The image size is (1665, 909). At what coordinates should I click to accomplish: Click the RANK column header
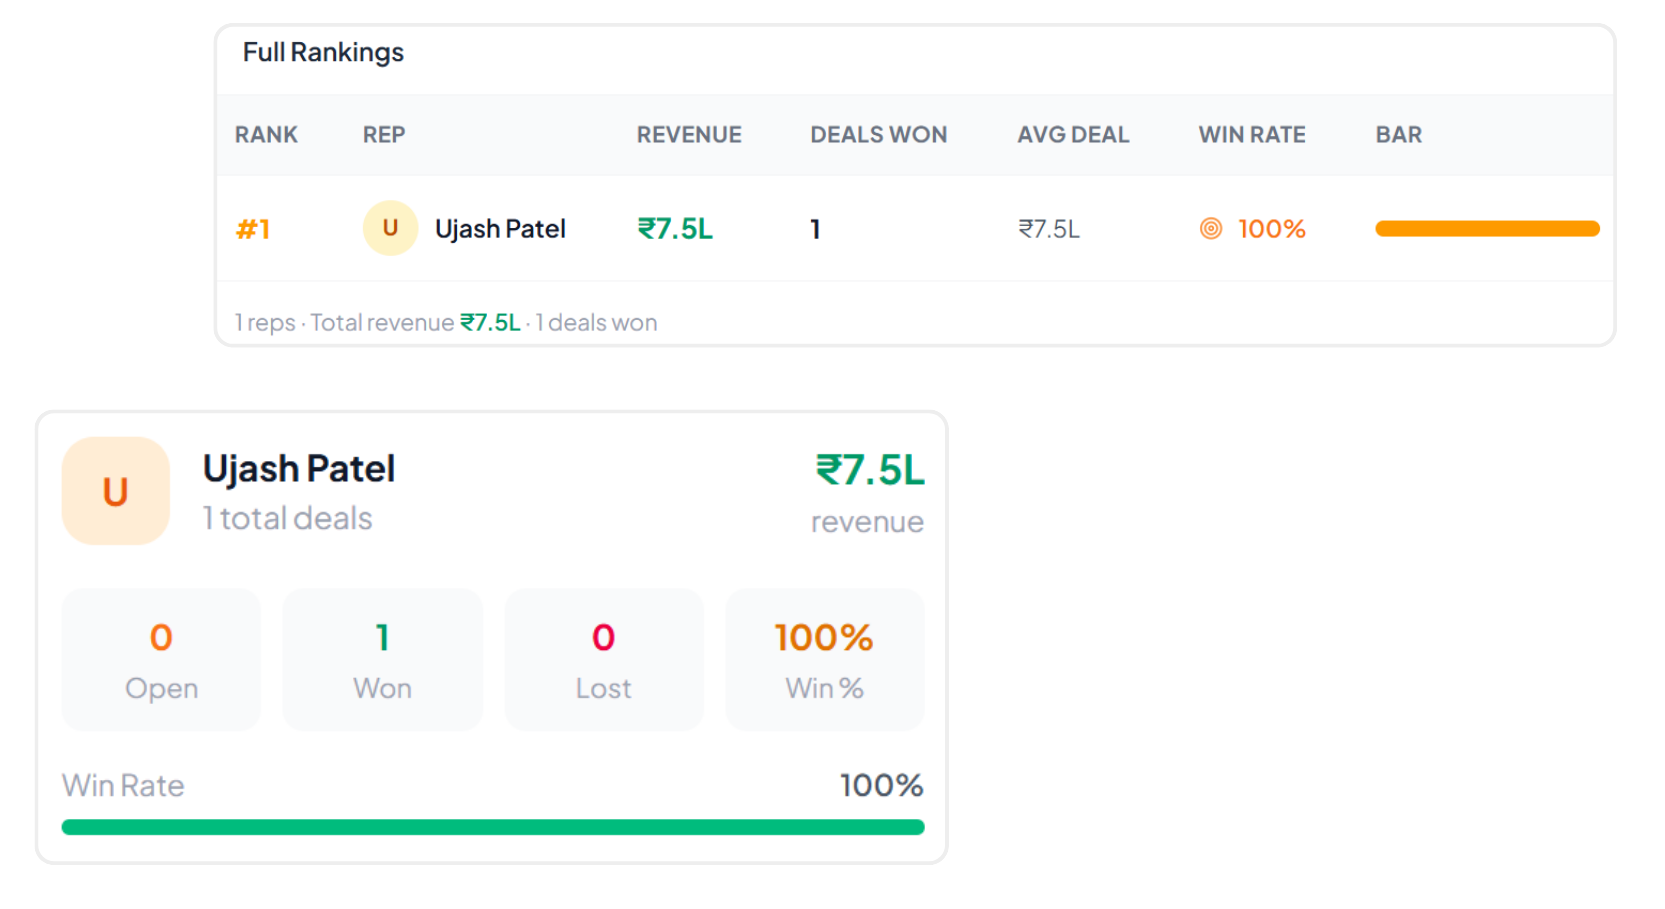266,135
